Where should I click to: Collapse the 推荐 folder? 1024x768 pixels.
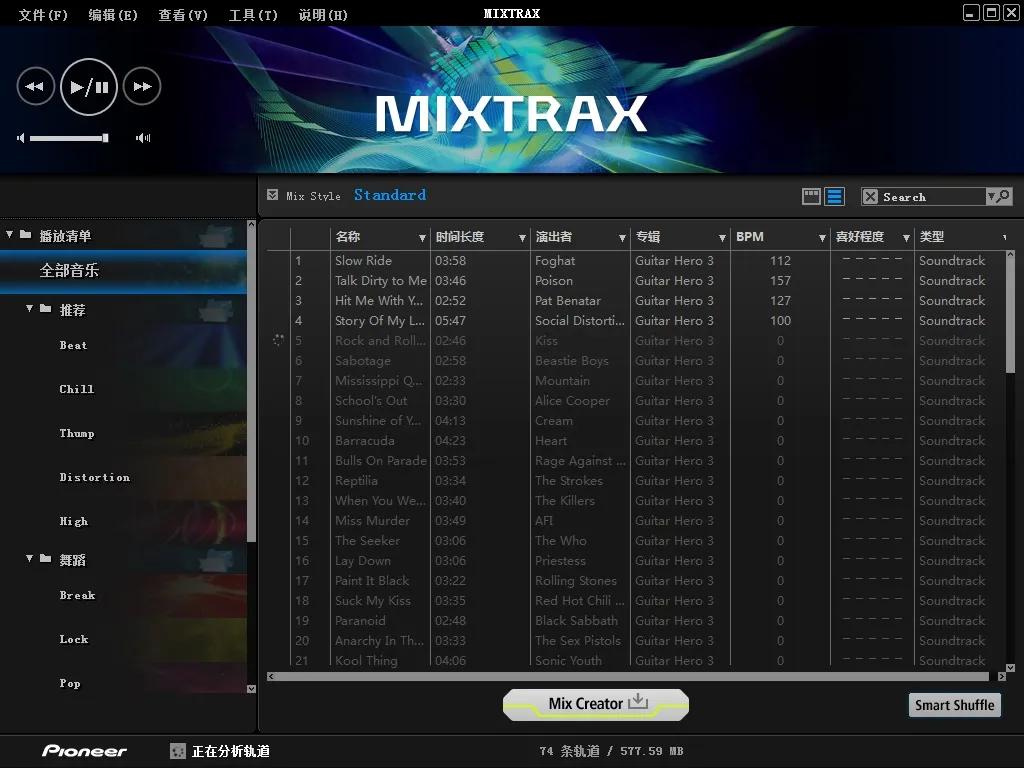tap(29, 308)
